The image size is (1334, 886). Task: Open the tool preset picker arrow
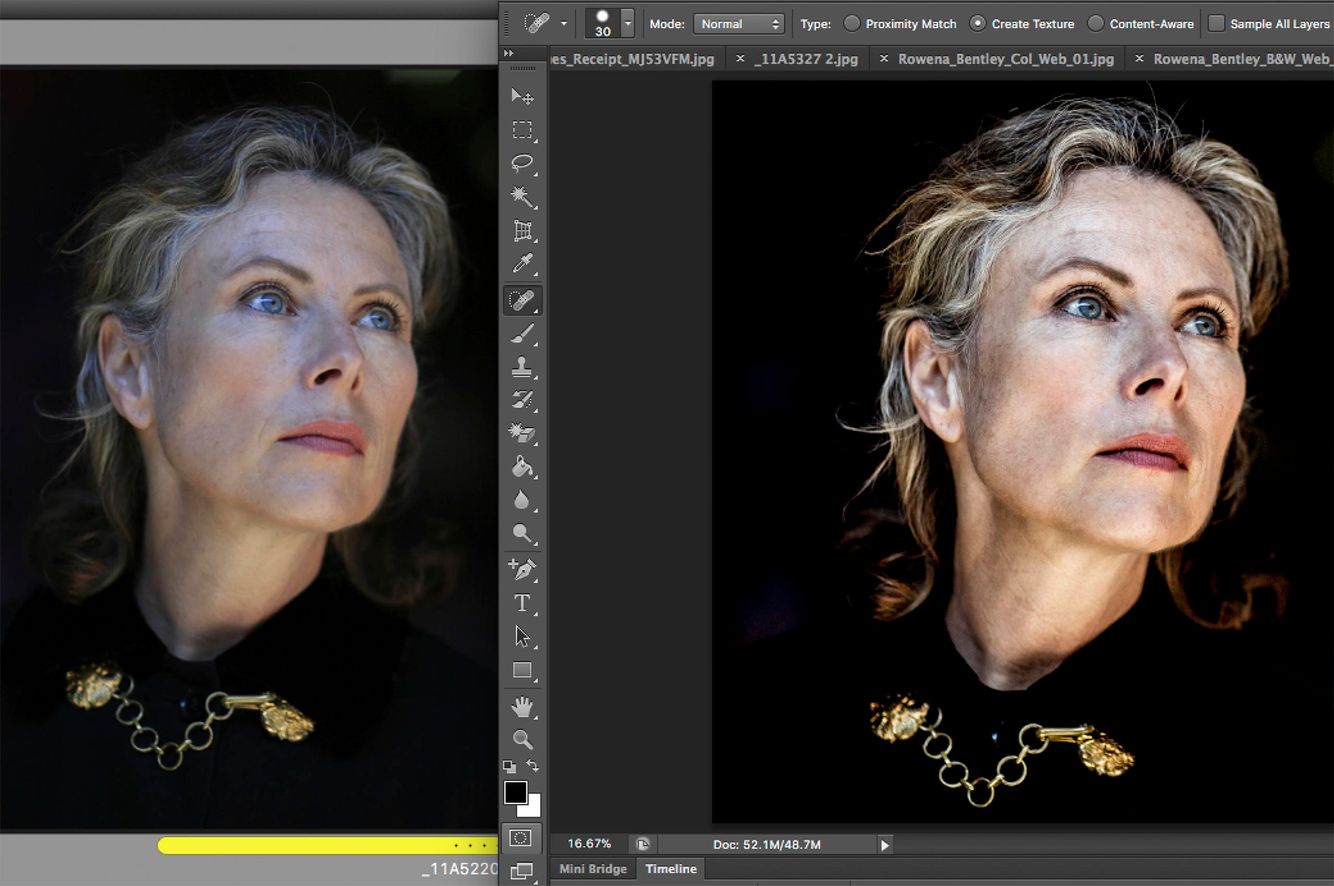[x=564, y=23]
